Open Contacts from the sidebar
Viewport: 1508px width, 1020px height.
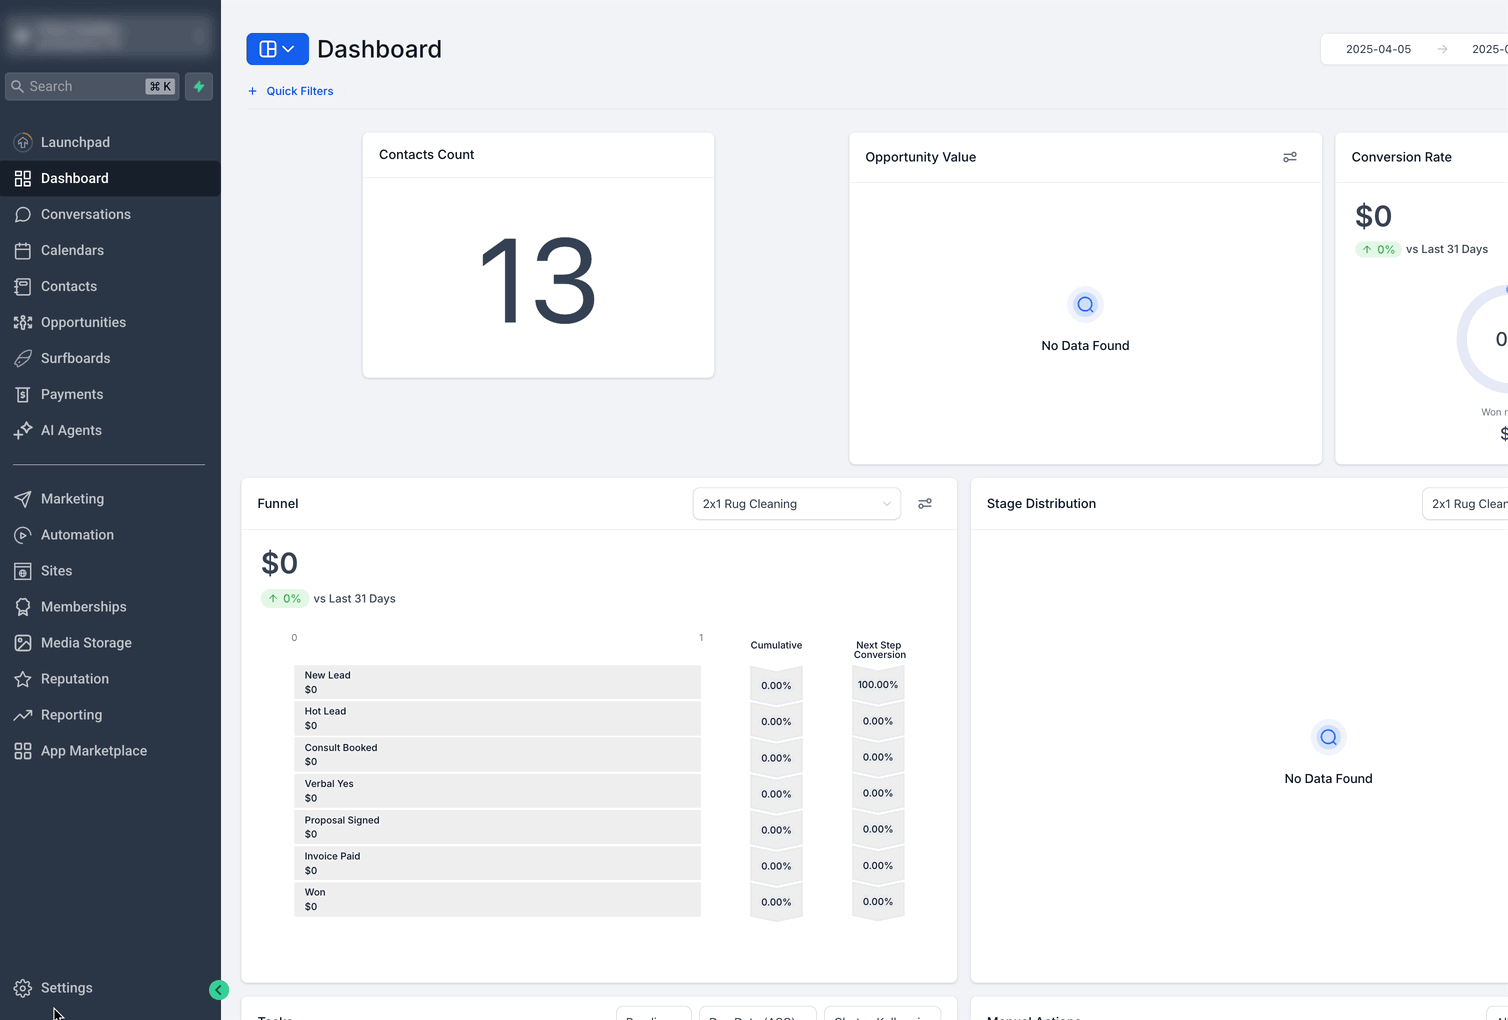tap(68, 286)
